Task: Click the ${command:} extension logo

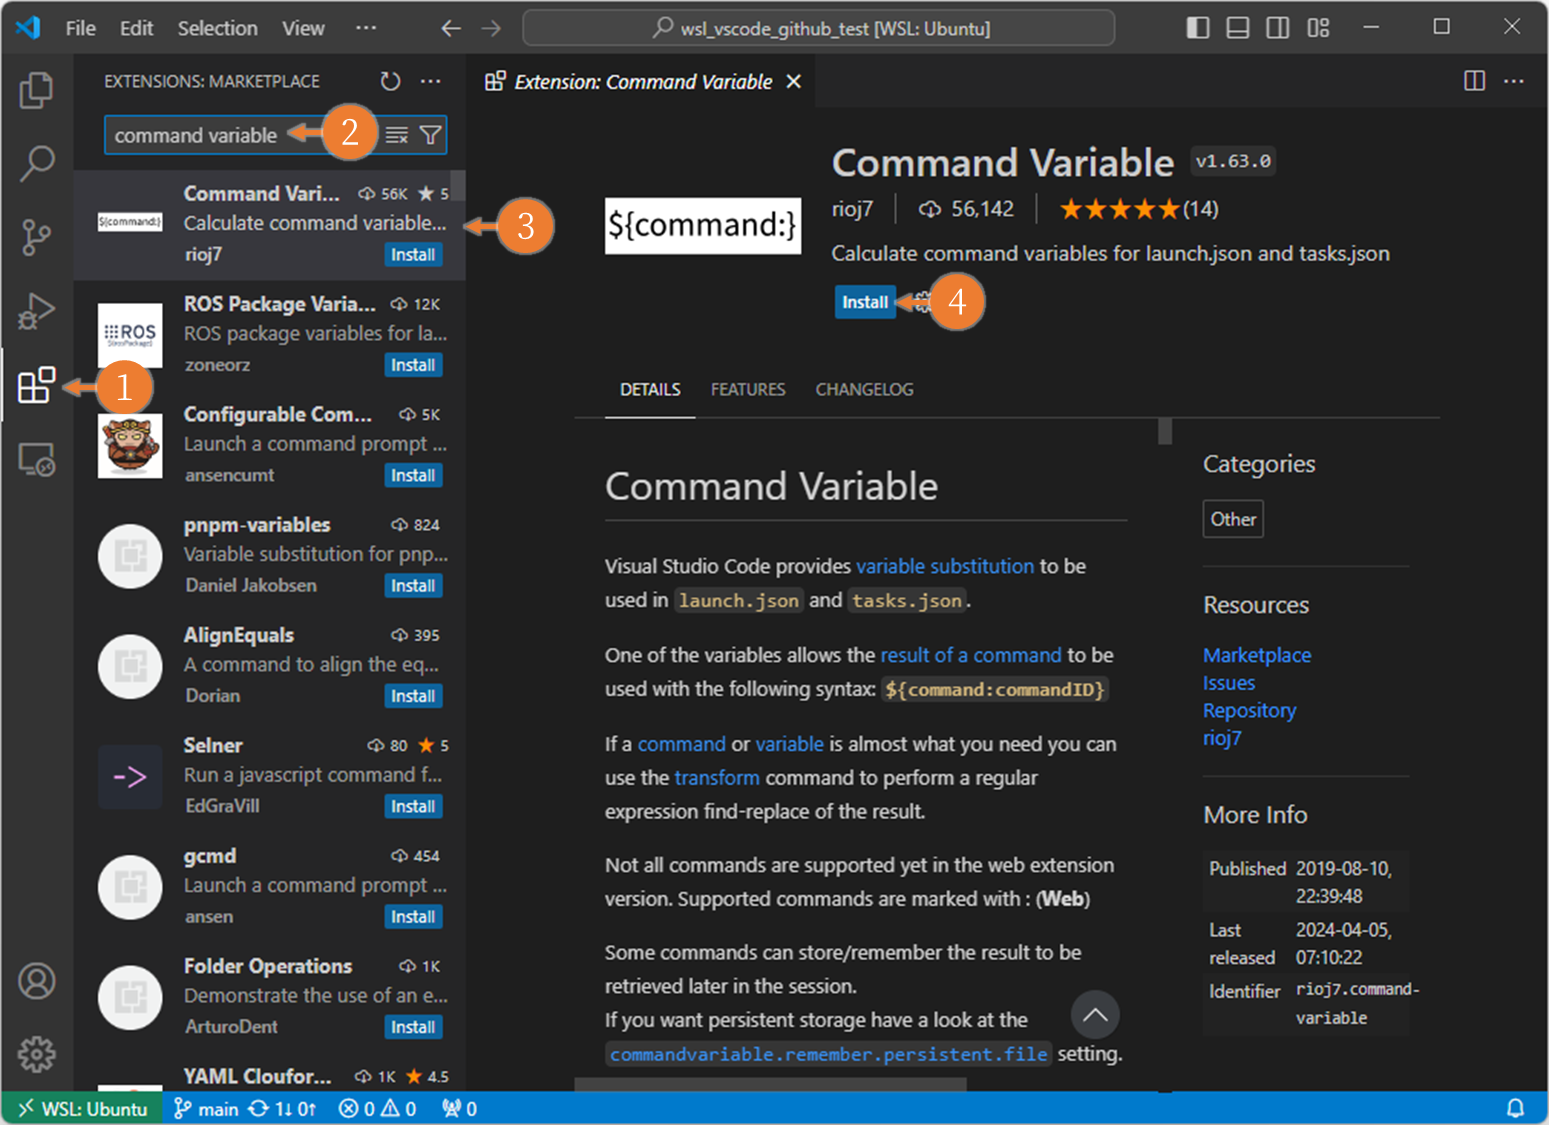Action: 703,225
